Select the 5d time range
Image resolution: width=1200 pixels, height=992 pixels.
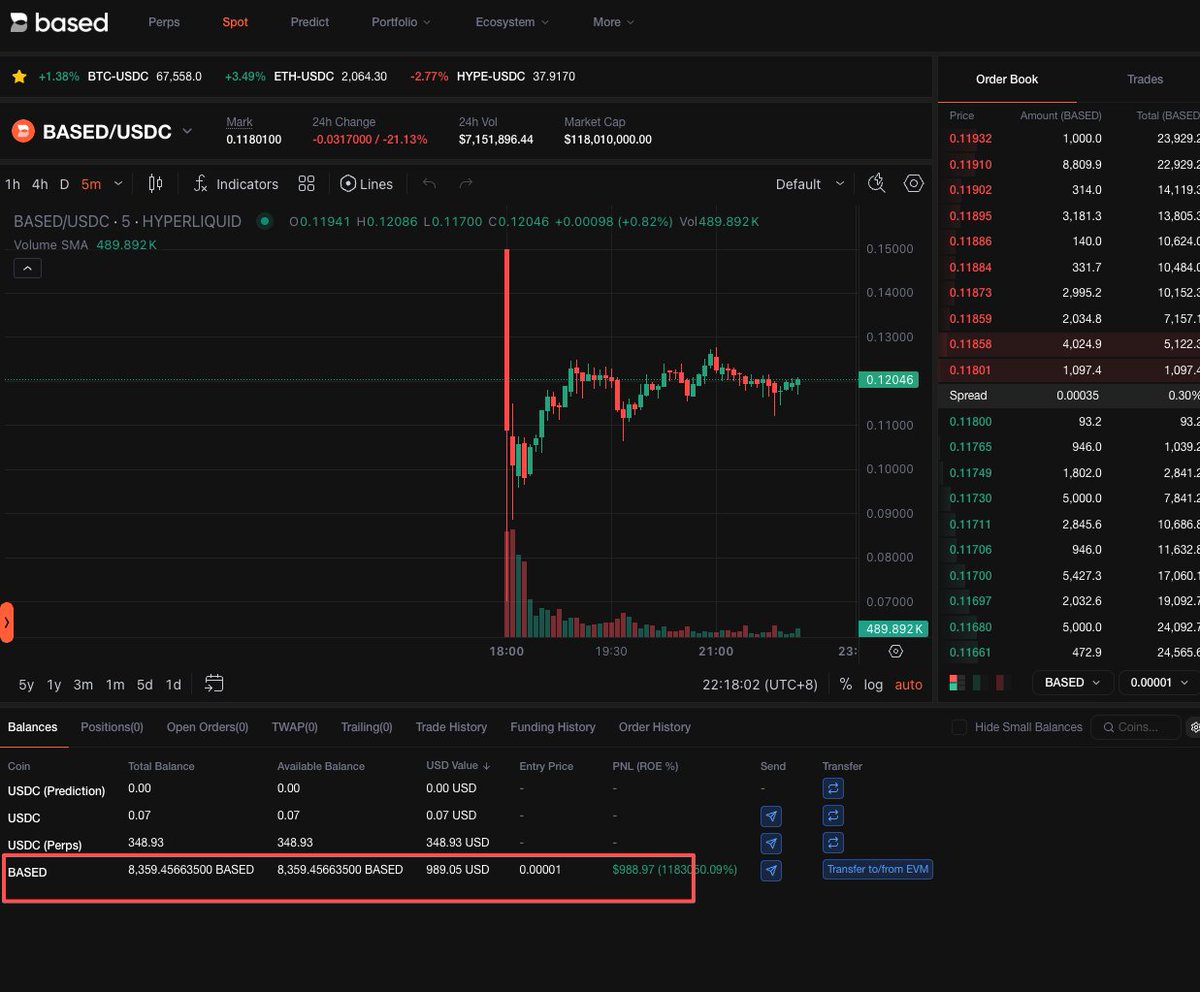coord(145,685)
